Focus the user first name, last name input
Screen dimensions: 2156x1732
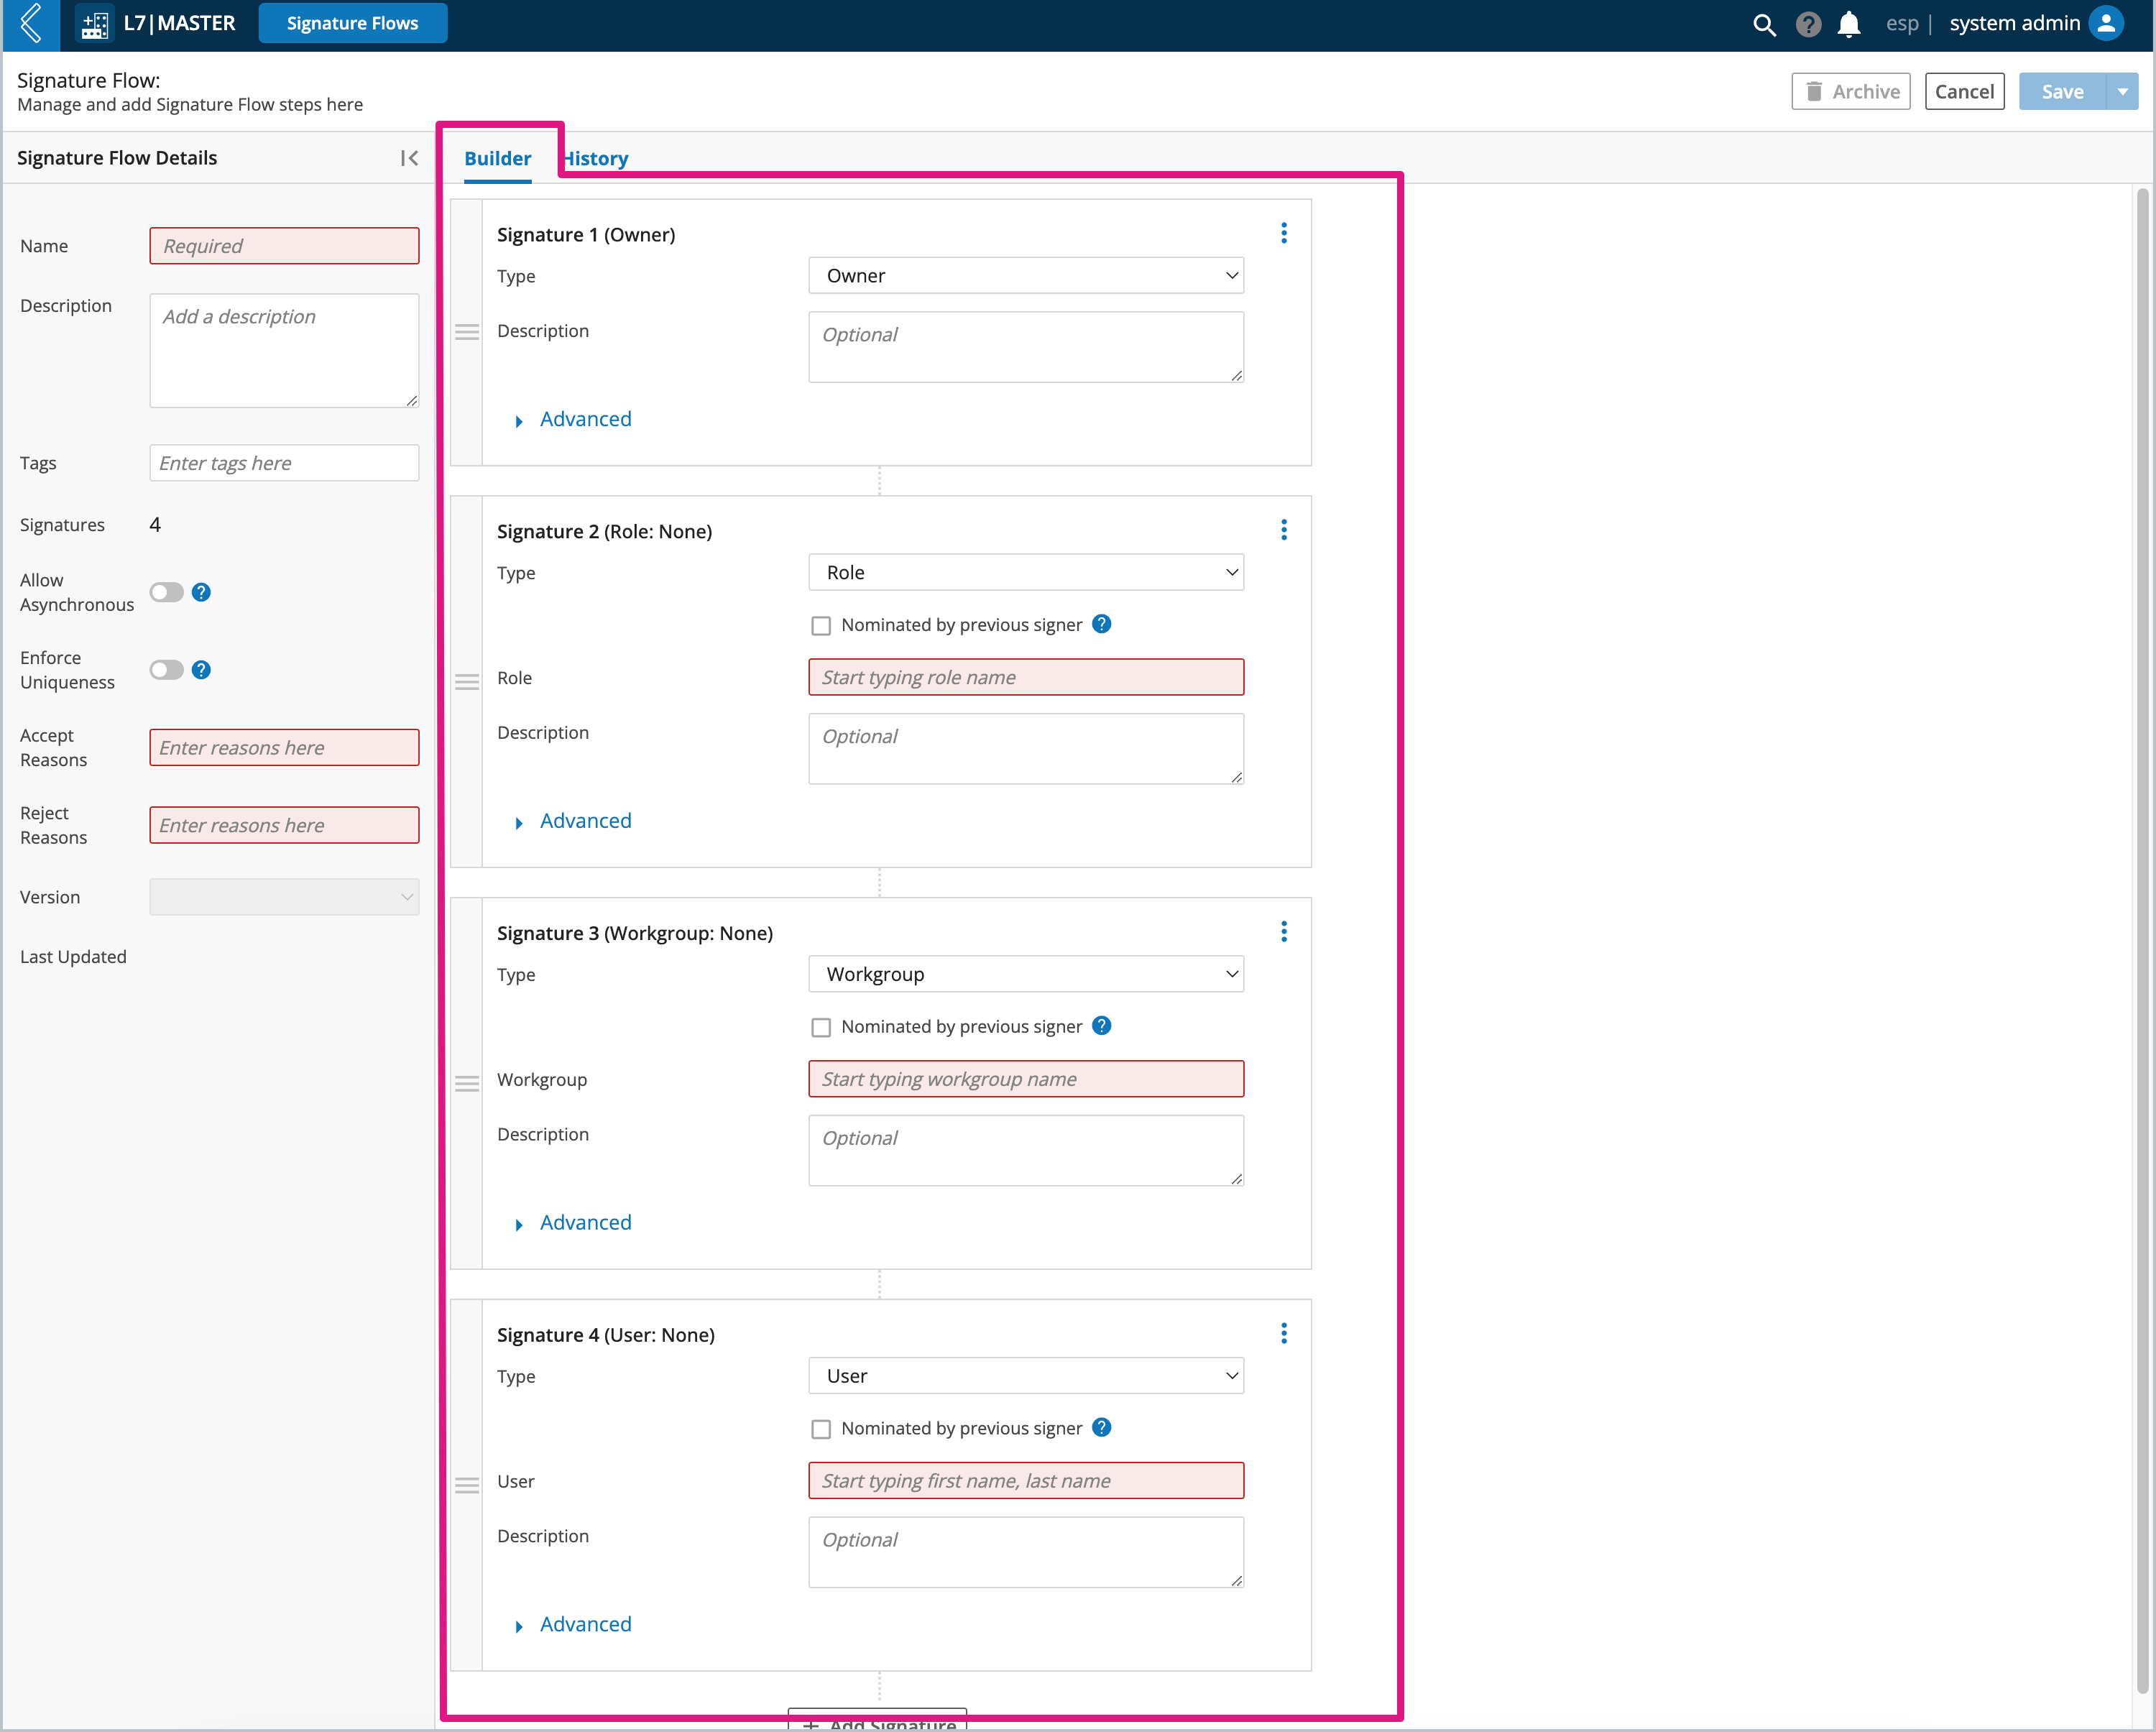point(1026,1482)
